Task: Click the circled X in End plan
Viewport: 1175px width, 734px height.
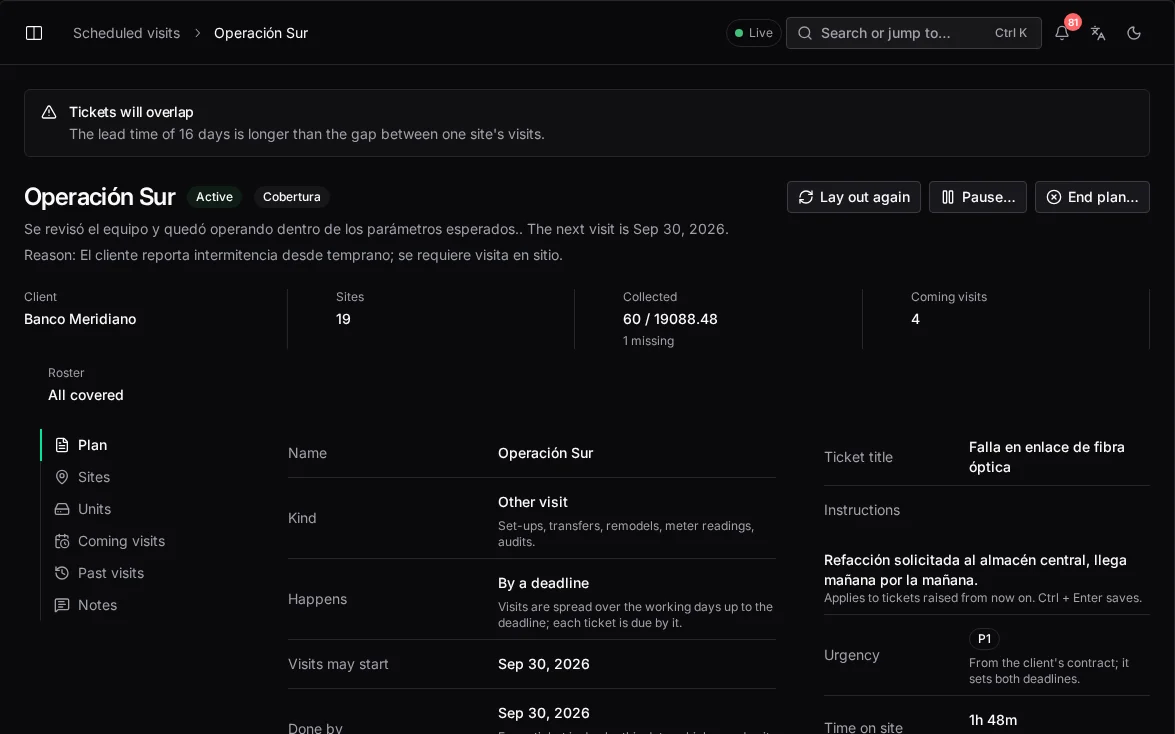Action: tap(1054, 197)
